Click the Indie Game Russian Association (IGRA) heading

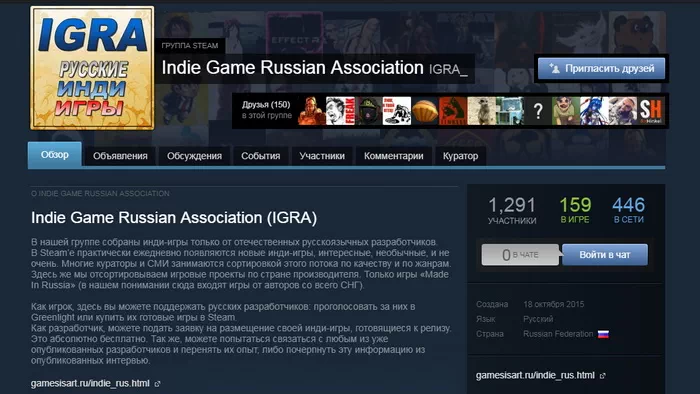coord(174,218)
